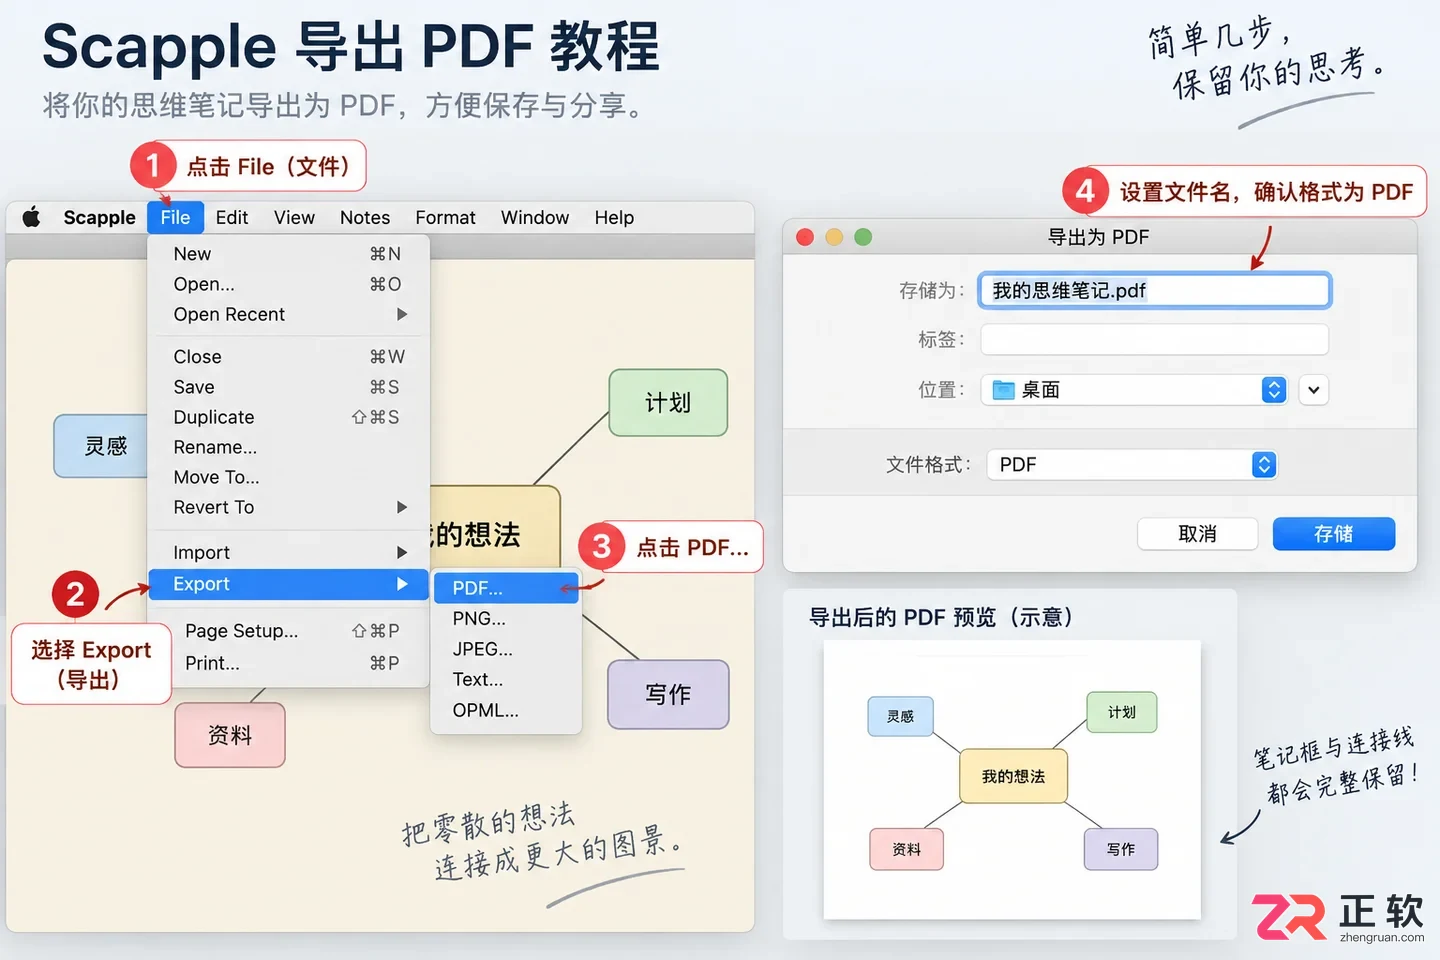The height and width of the screenshot is (960, 1440).
Task: Expand the Revert To submenu
Action: (x=288, y=507)
